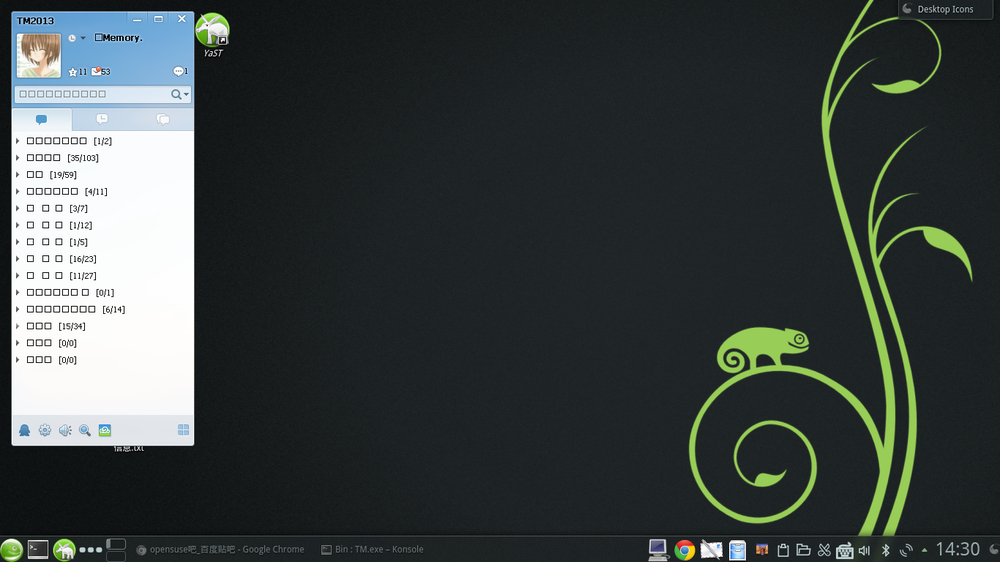Select the group row labeled [15/34]

103,326
